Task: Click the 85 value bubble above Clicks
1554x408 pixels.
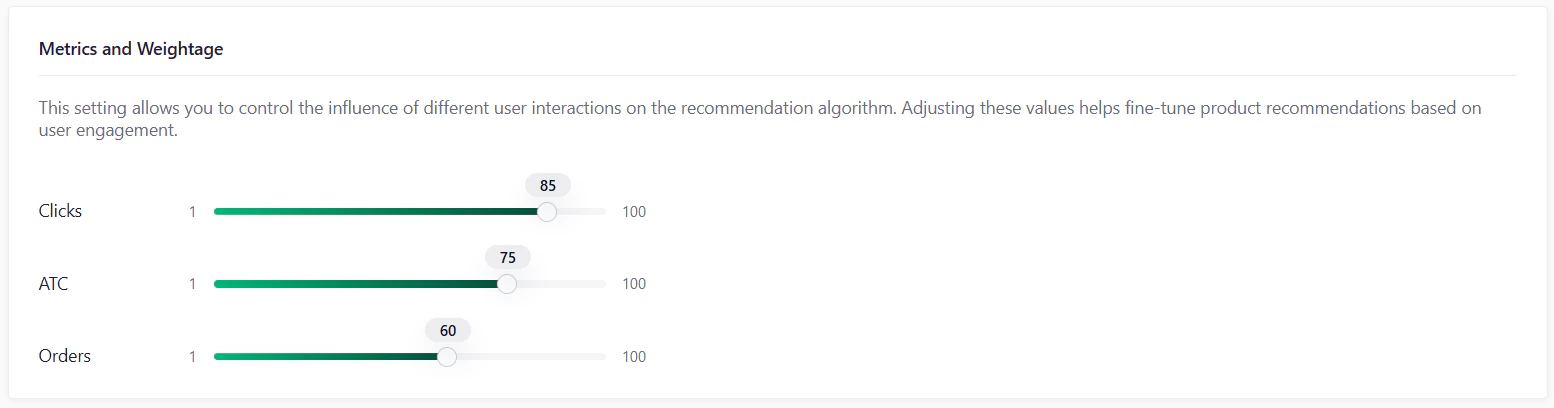Action: pyautogui.click(x=548, y=185)
